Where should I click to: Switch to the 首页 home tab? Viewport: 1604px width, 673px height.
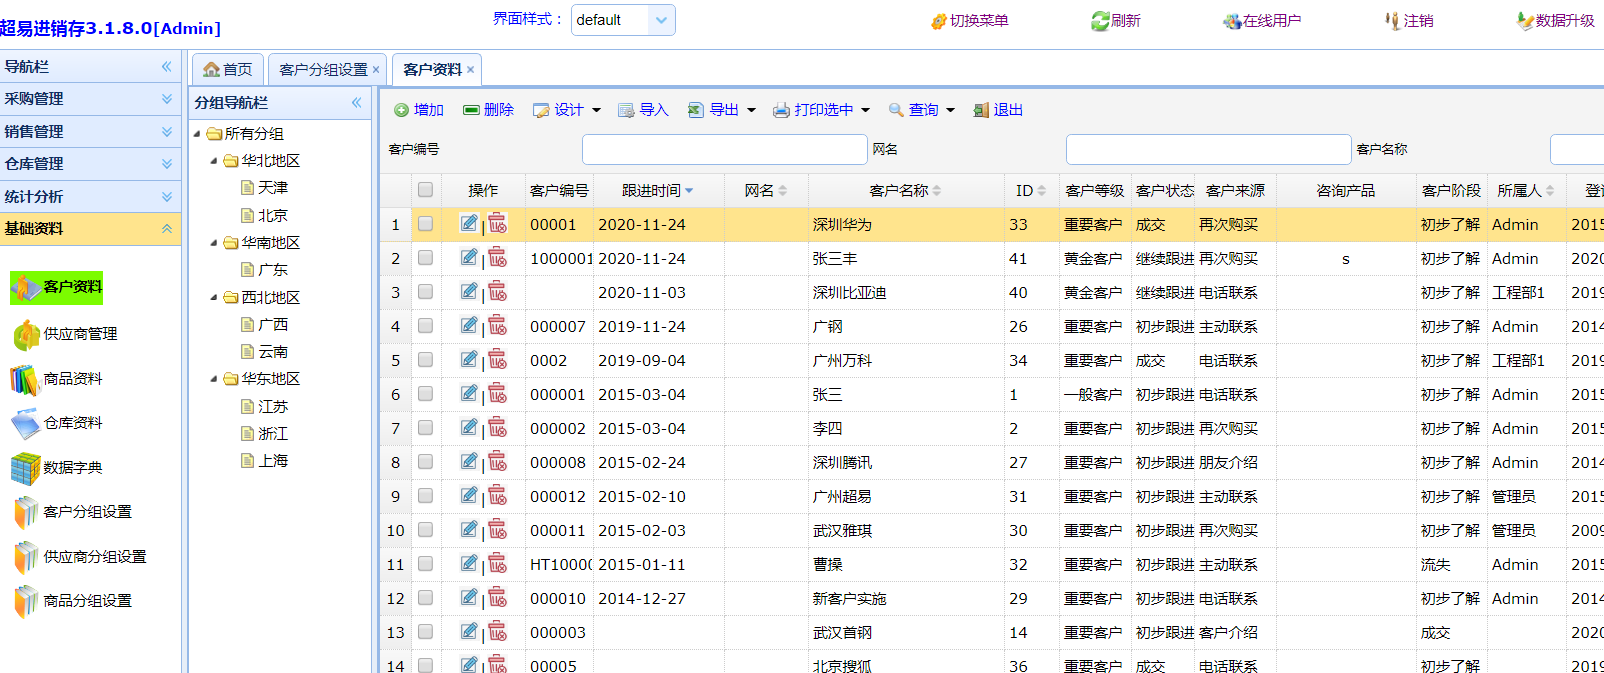point(228,70)
